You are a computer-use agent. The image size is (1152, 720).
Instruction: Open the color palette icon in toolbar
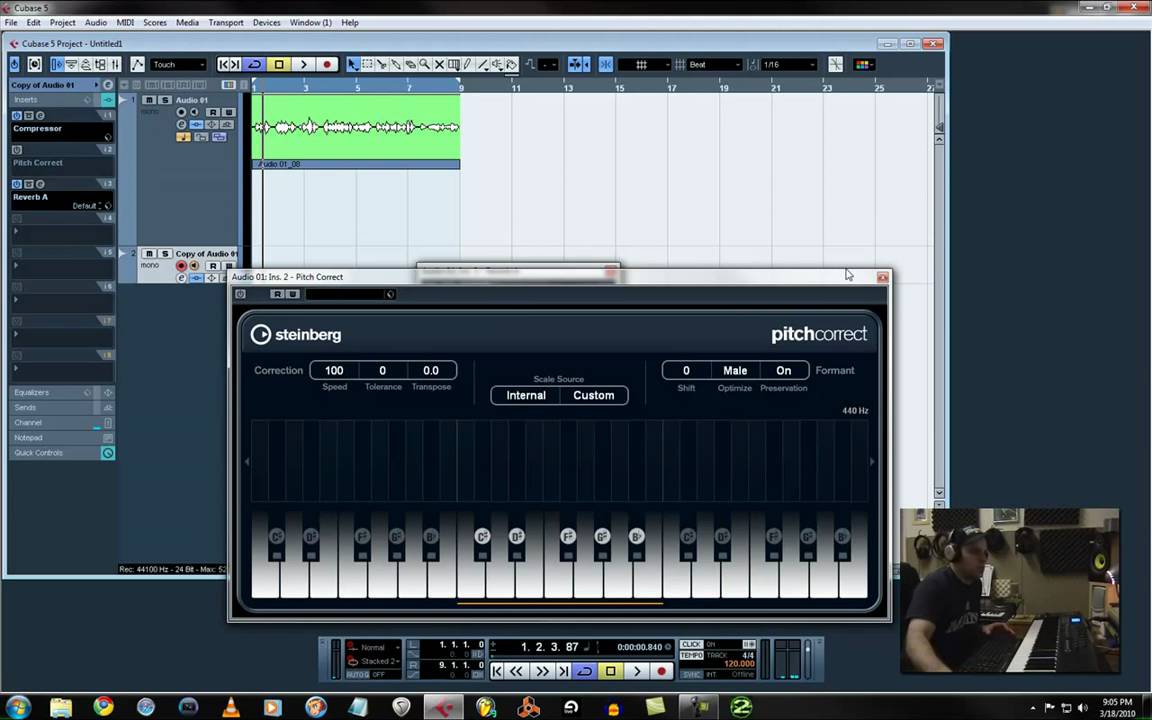[x=864, y=65]
